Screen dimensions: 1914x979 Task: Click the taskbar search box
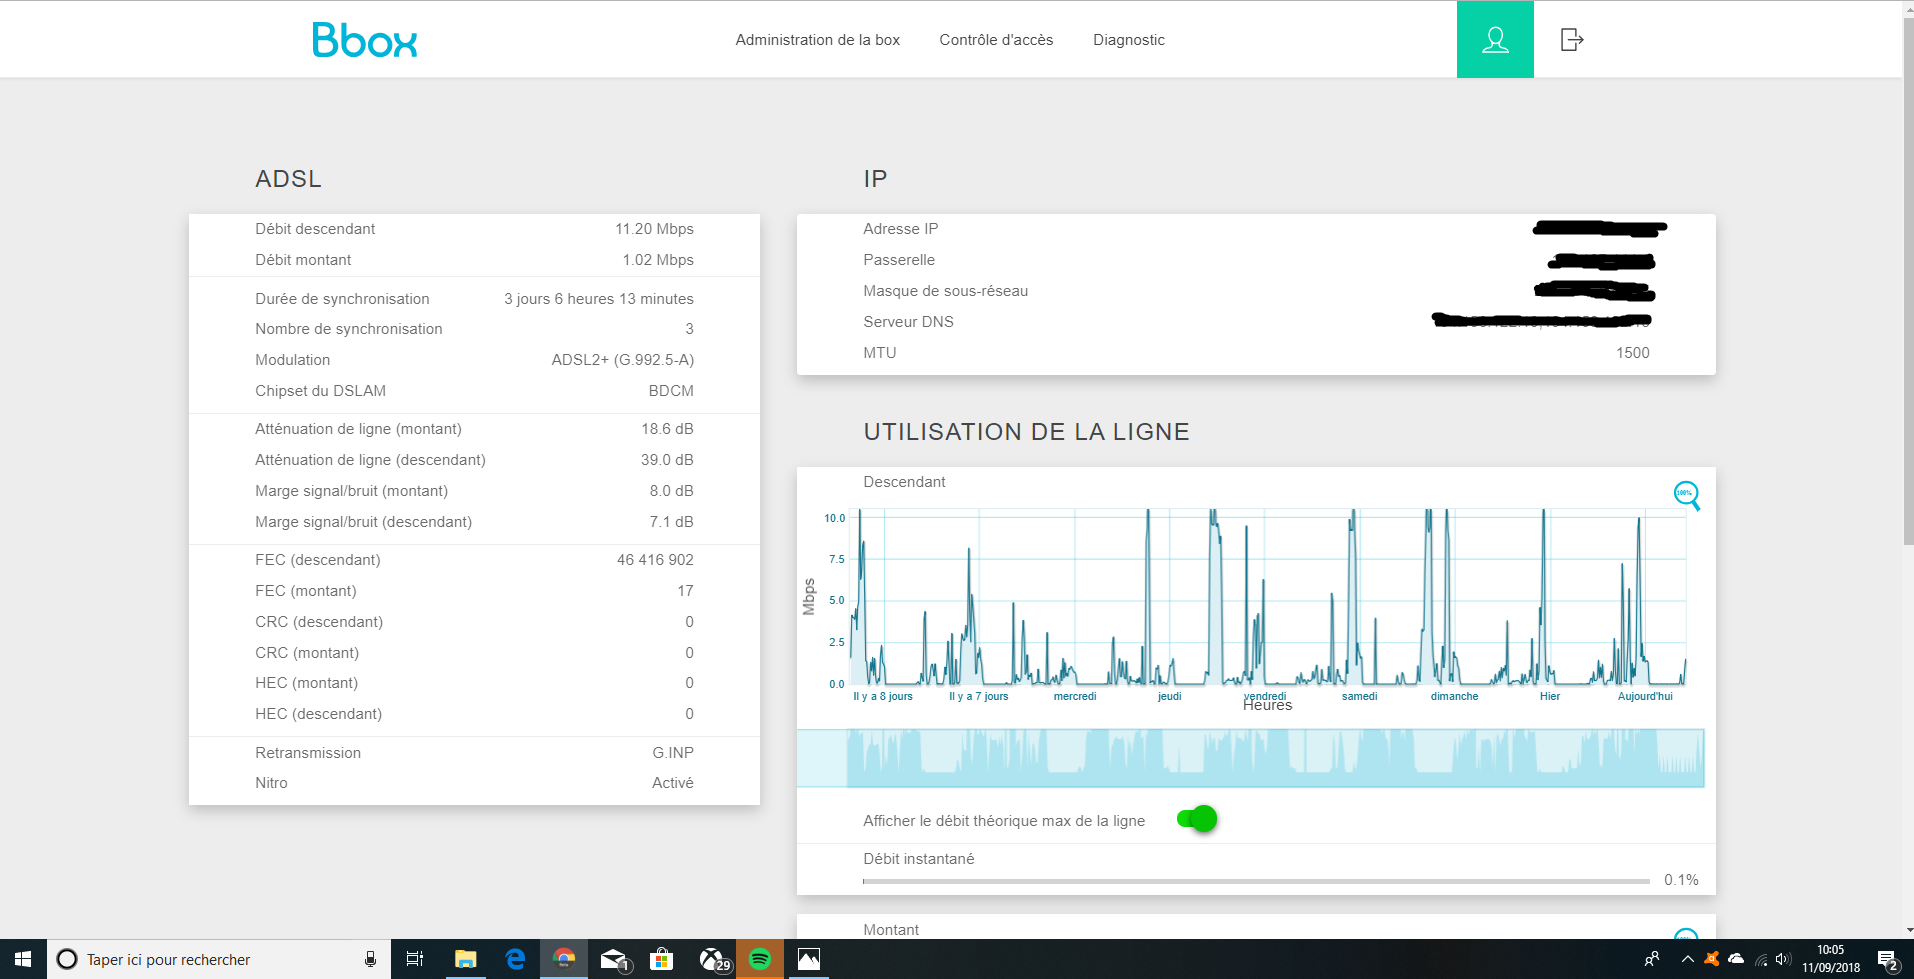tap(219, 959)
